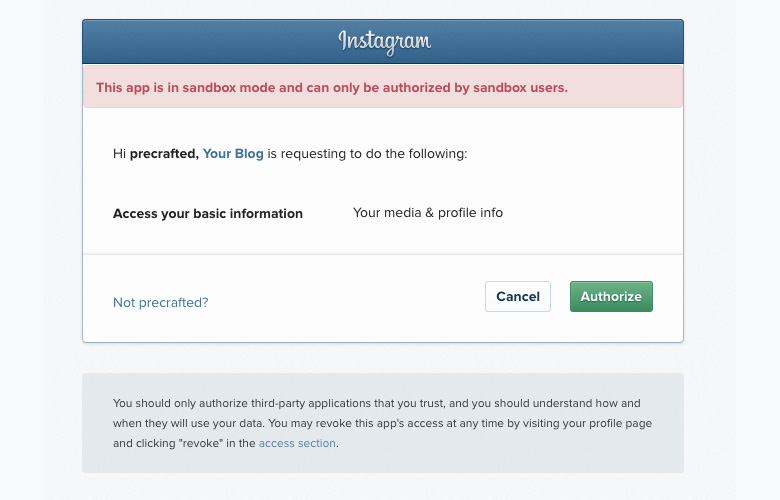The width and height of the screenshot is (780, 500).
Task: Click 'when they will use your data' sentence
Action: pyautogui.click(x=189, y=423)
